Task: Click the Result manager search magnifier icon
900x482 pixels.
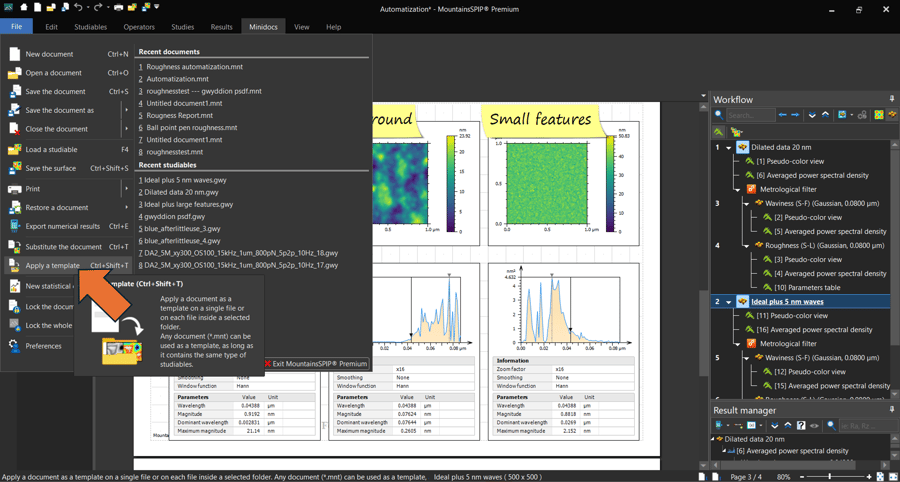Action: click(x=832, y=426)
